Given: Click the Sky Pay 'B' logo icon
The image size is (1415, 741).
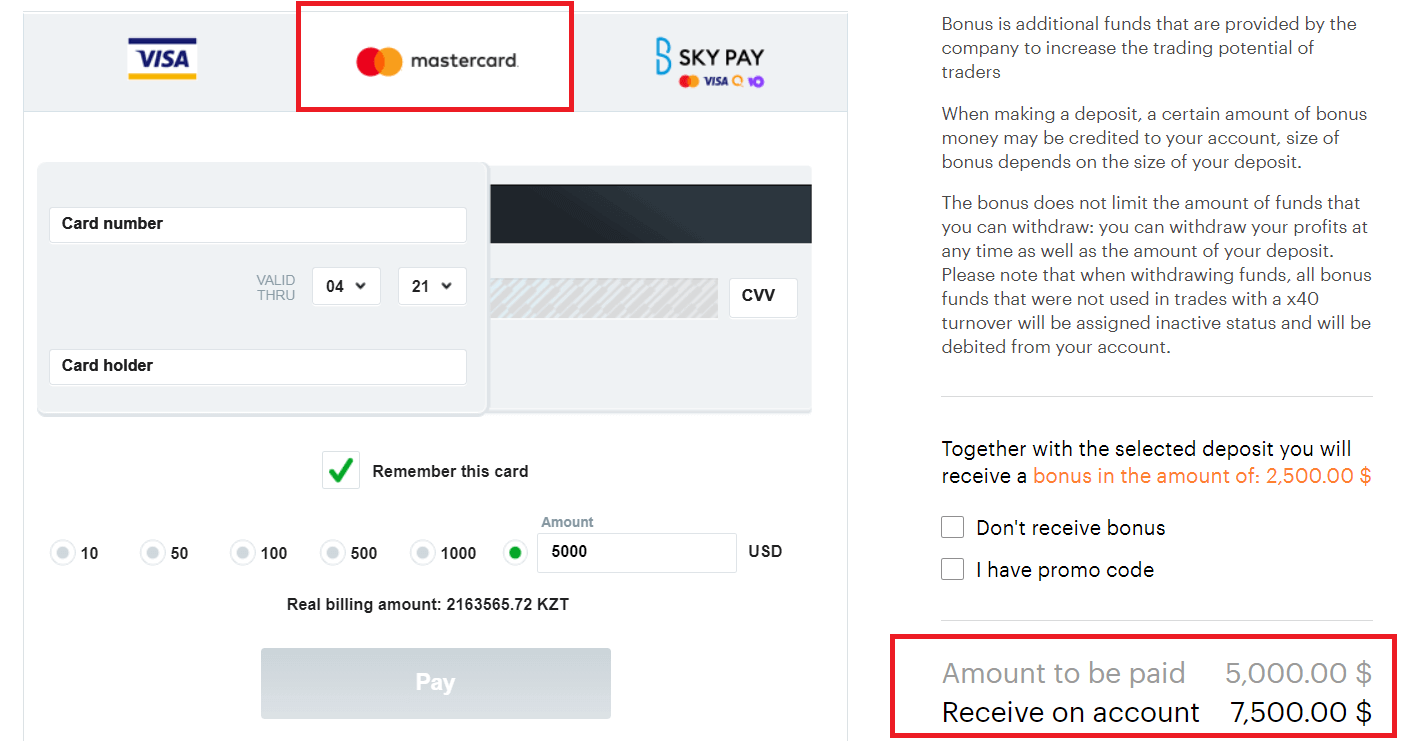Looking at the screenshot, I should click(x=664, y=56).
